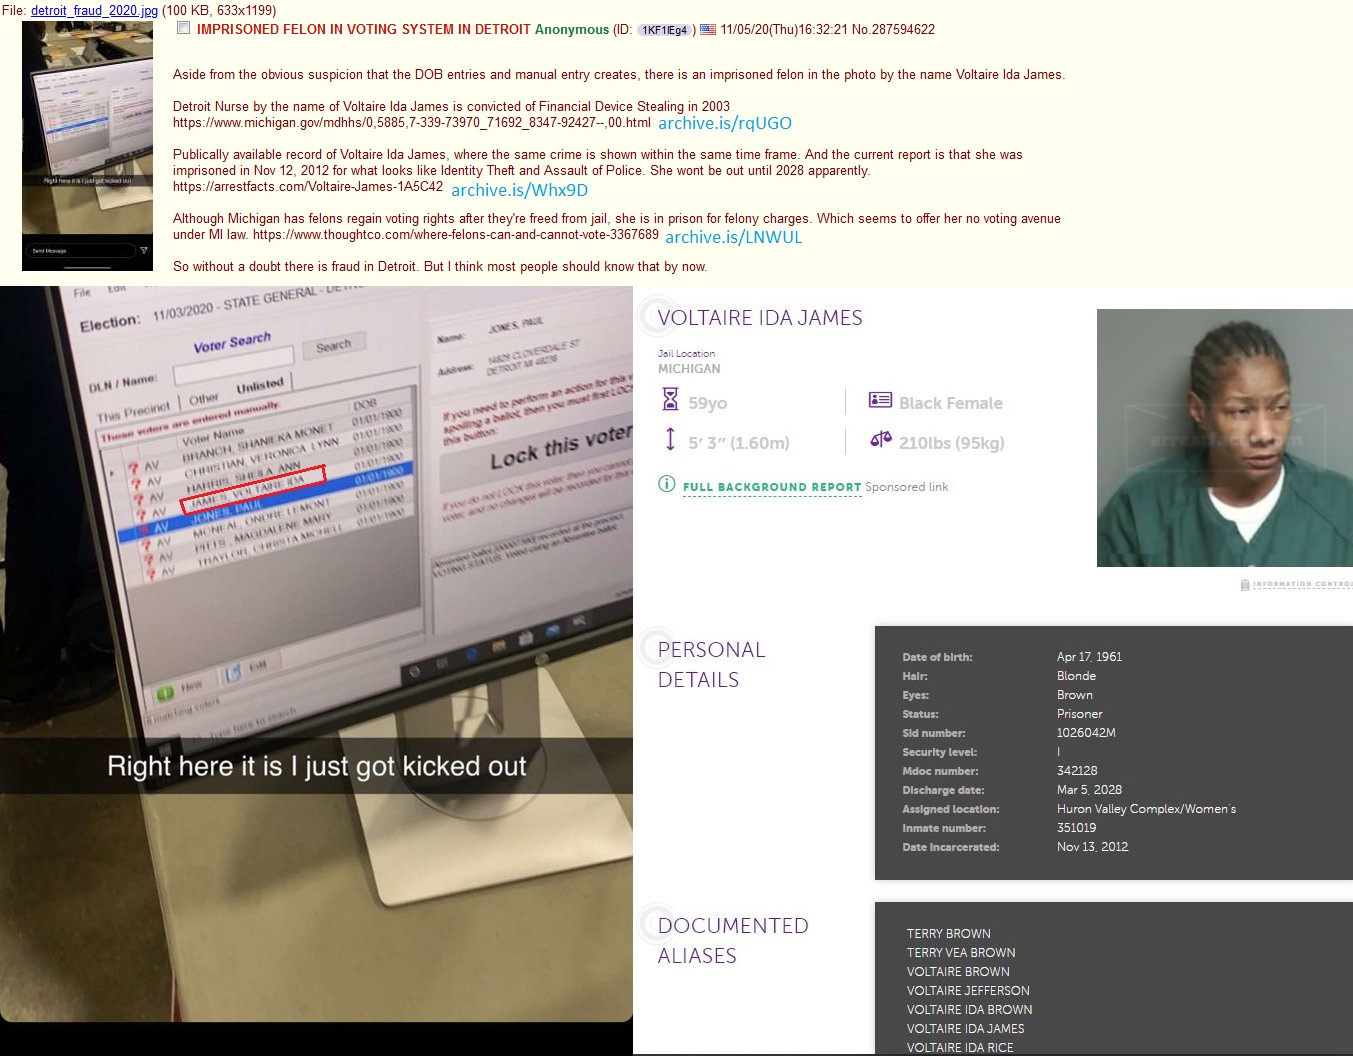
Task: Click red question mark in BRANCH, SHANIEKA row
Action: point(133,466)
